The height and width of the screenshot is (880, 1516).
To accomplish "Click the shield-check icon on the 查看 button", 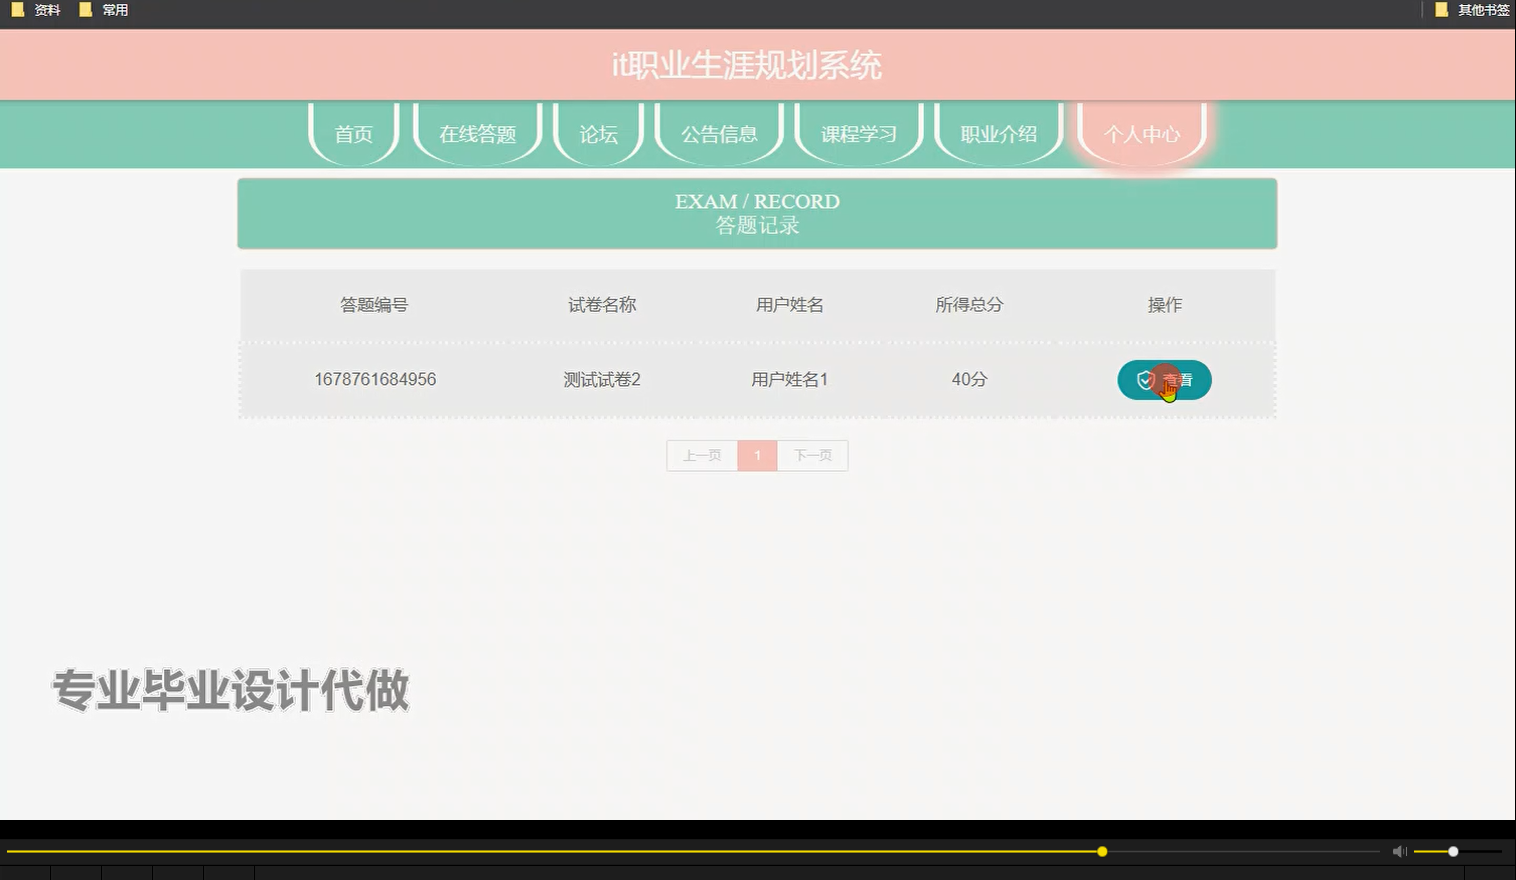I will pyautogui.click(x=1145, y=380).
